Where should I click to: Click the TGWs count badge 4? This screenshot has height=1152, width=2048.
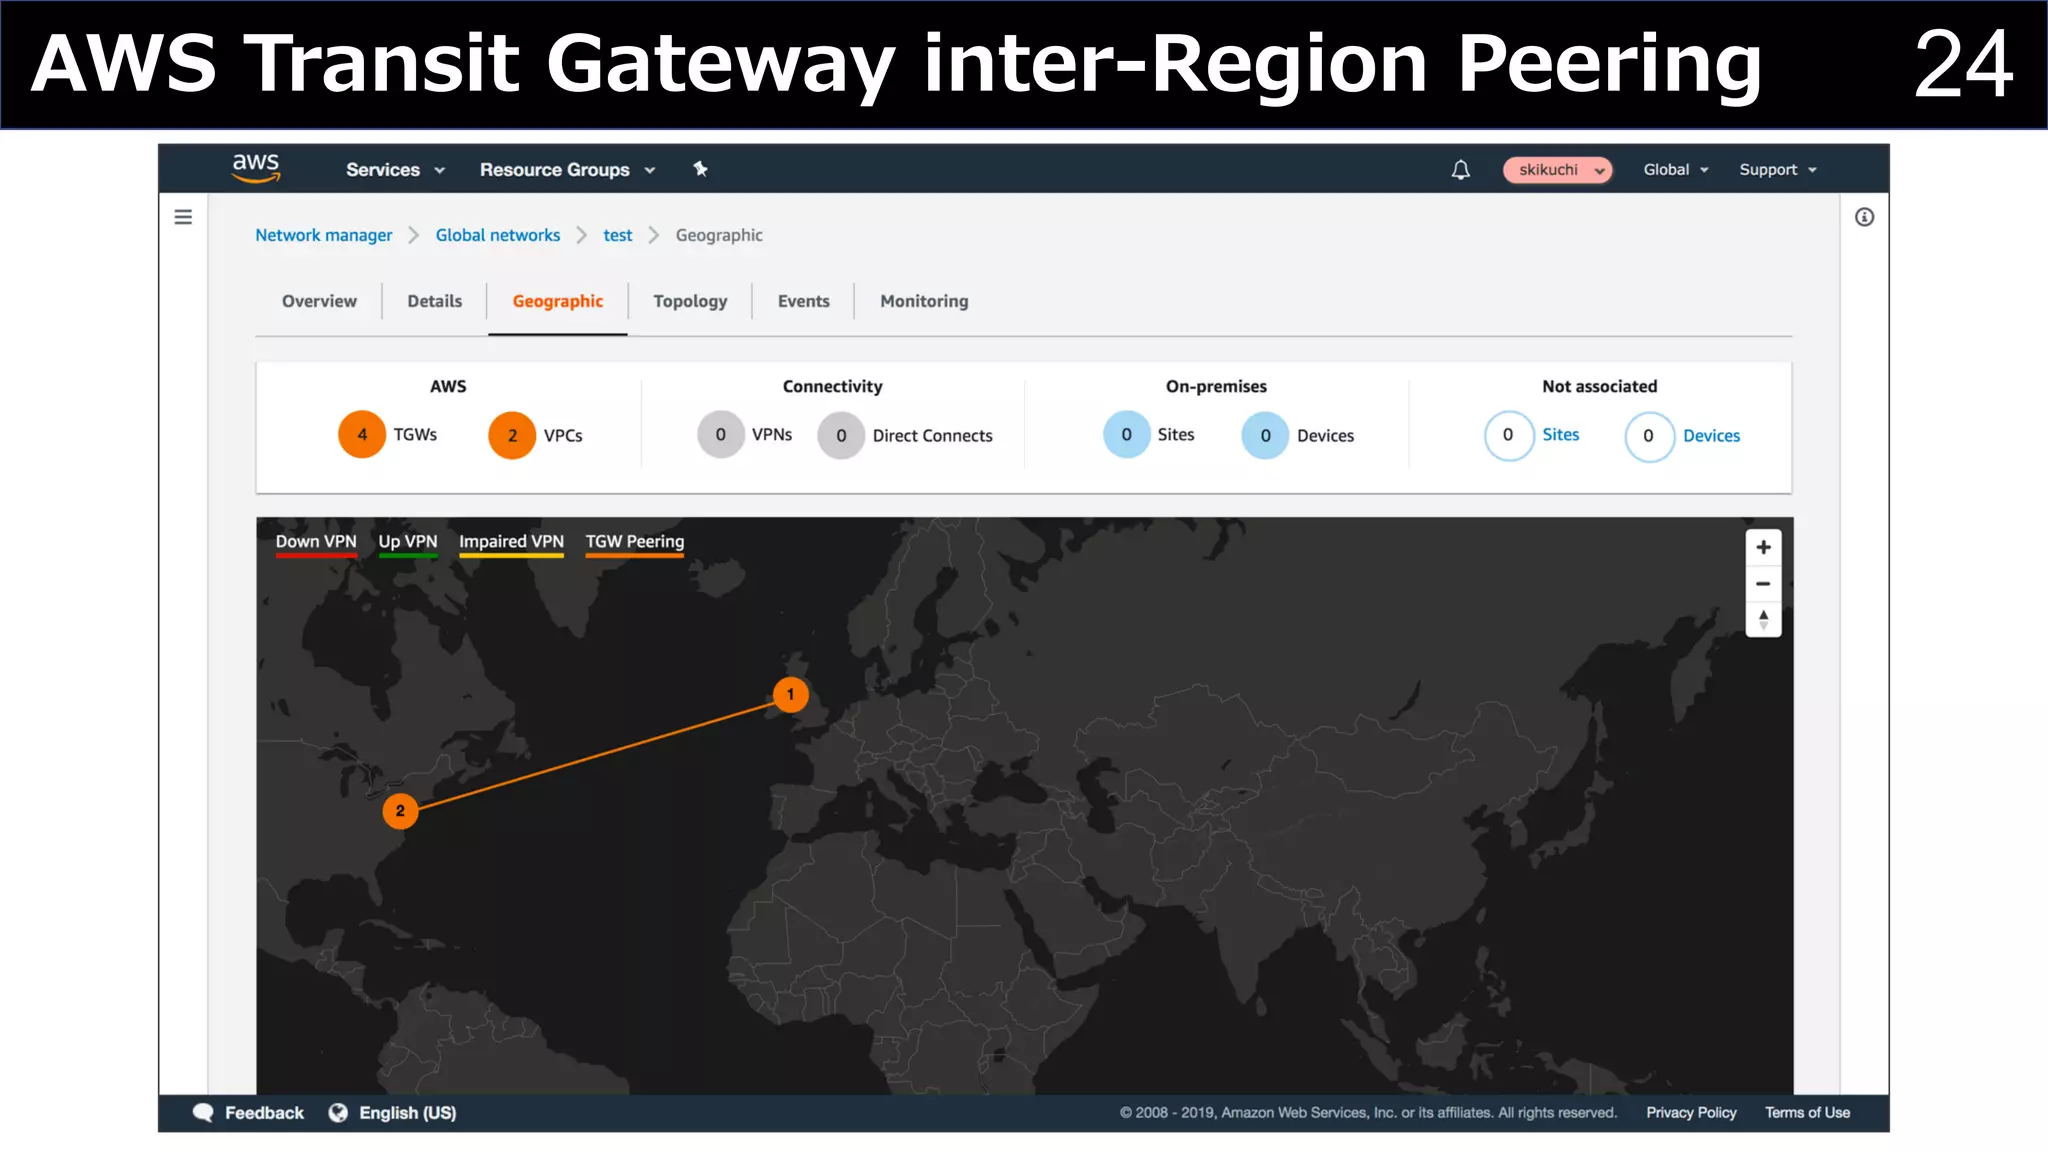362,435
